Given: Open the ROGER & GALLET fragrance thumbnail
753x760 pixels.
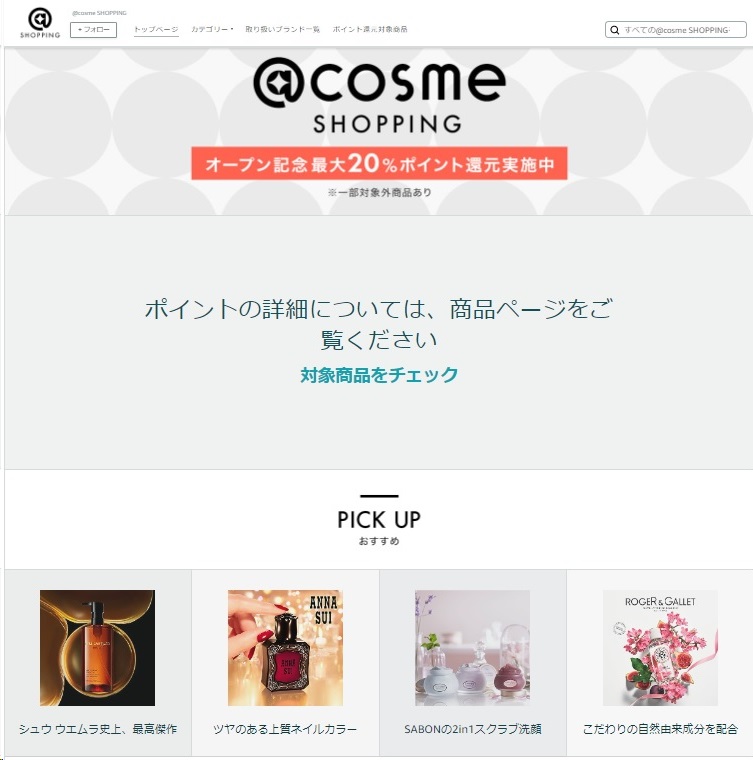Looking at the screenshot, I should pos(660,648).
